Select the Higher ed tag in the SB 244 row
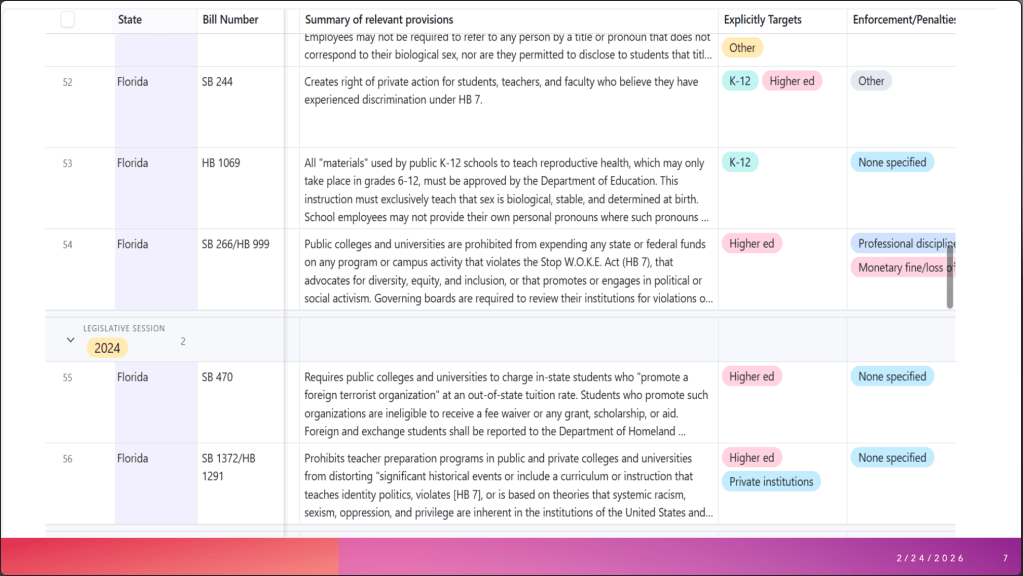This screenshot has width=1023, height=576. [x=791, y=81]
